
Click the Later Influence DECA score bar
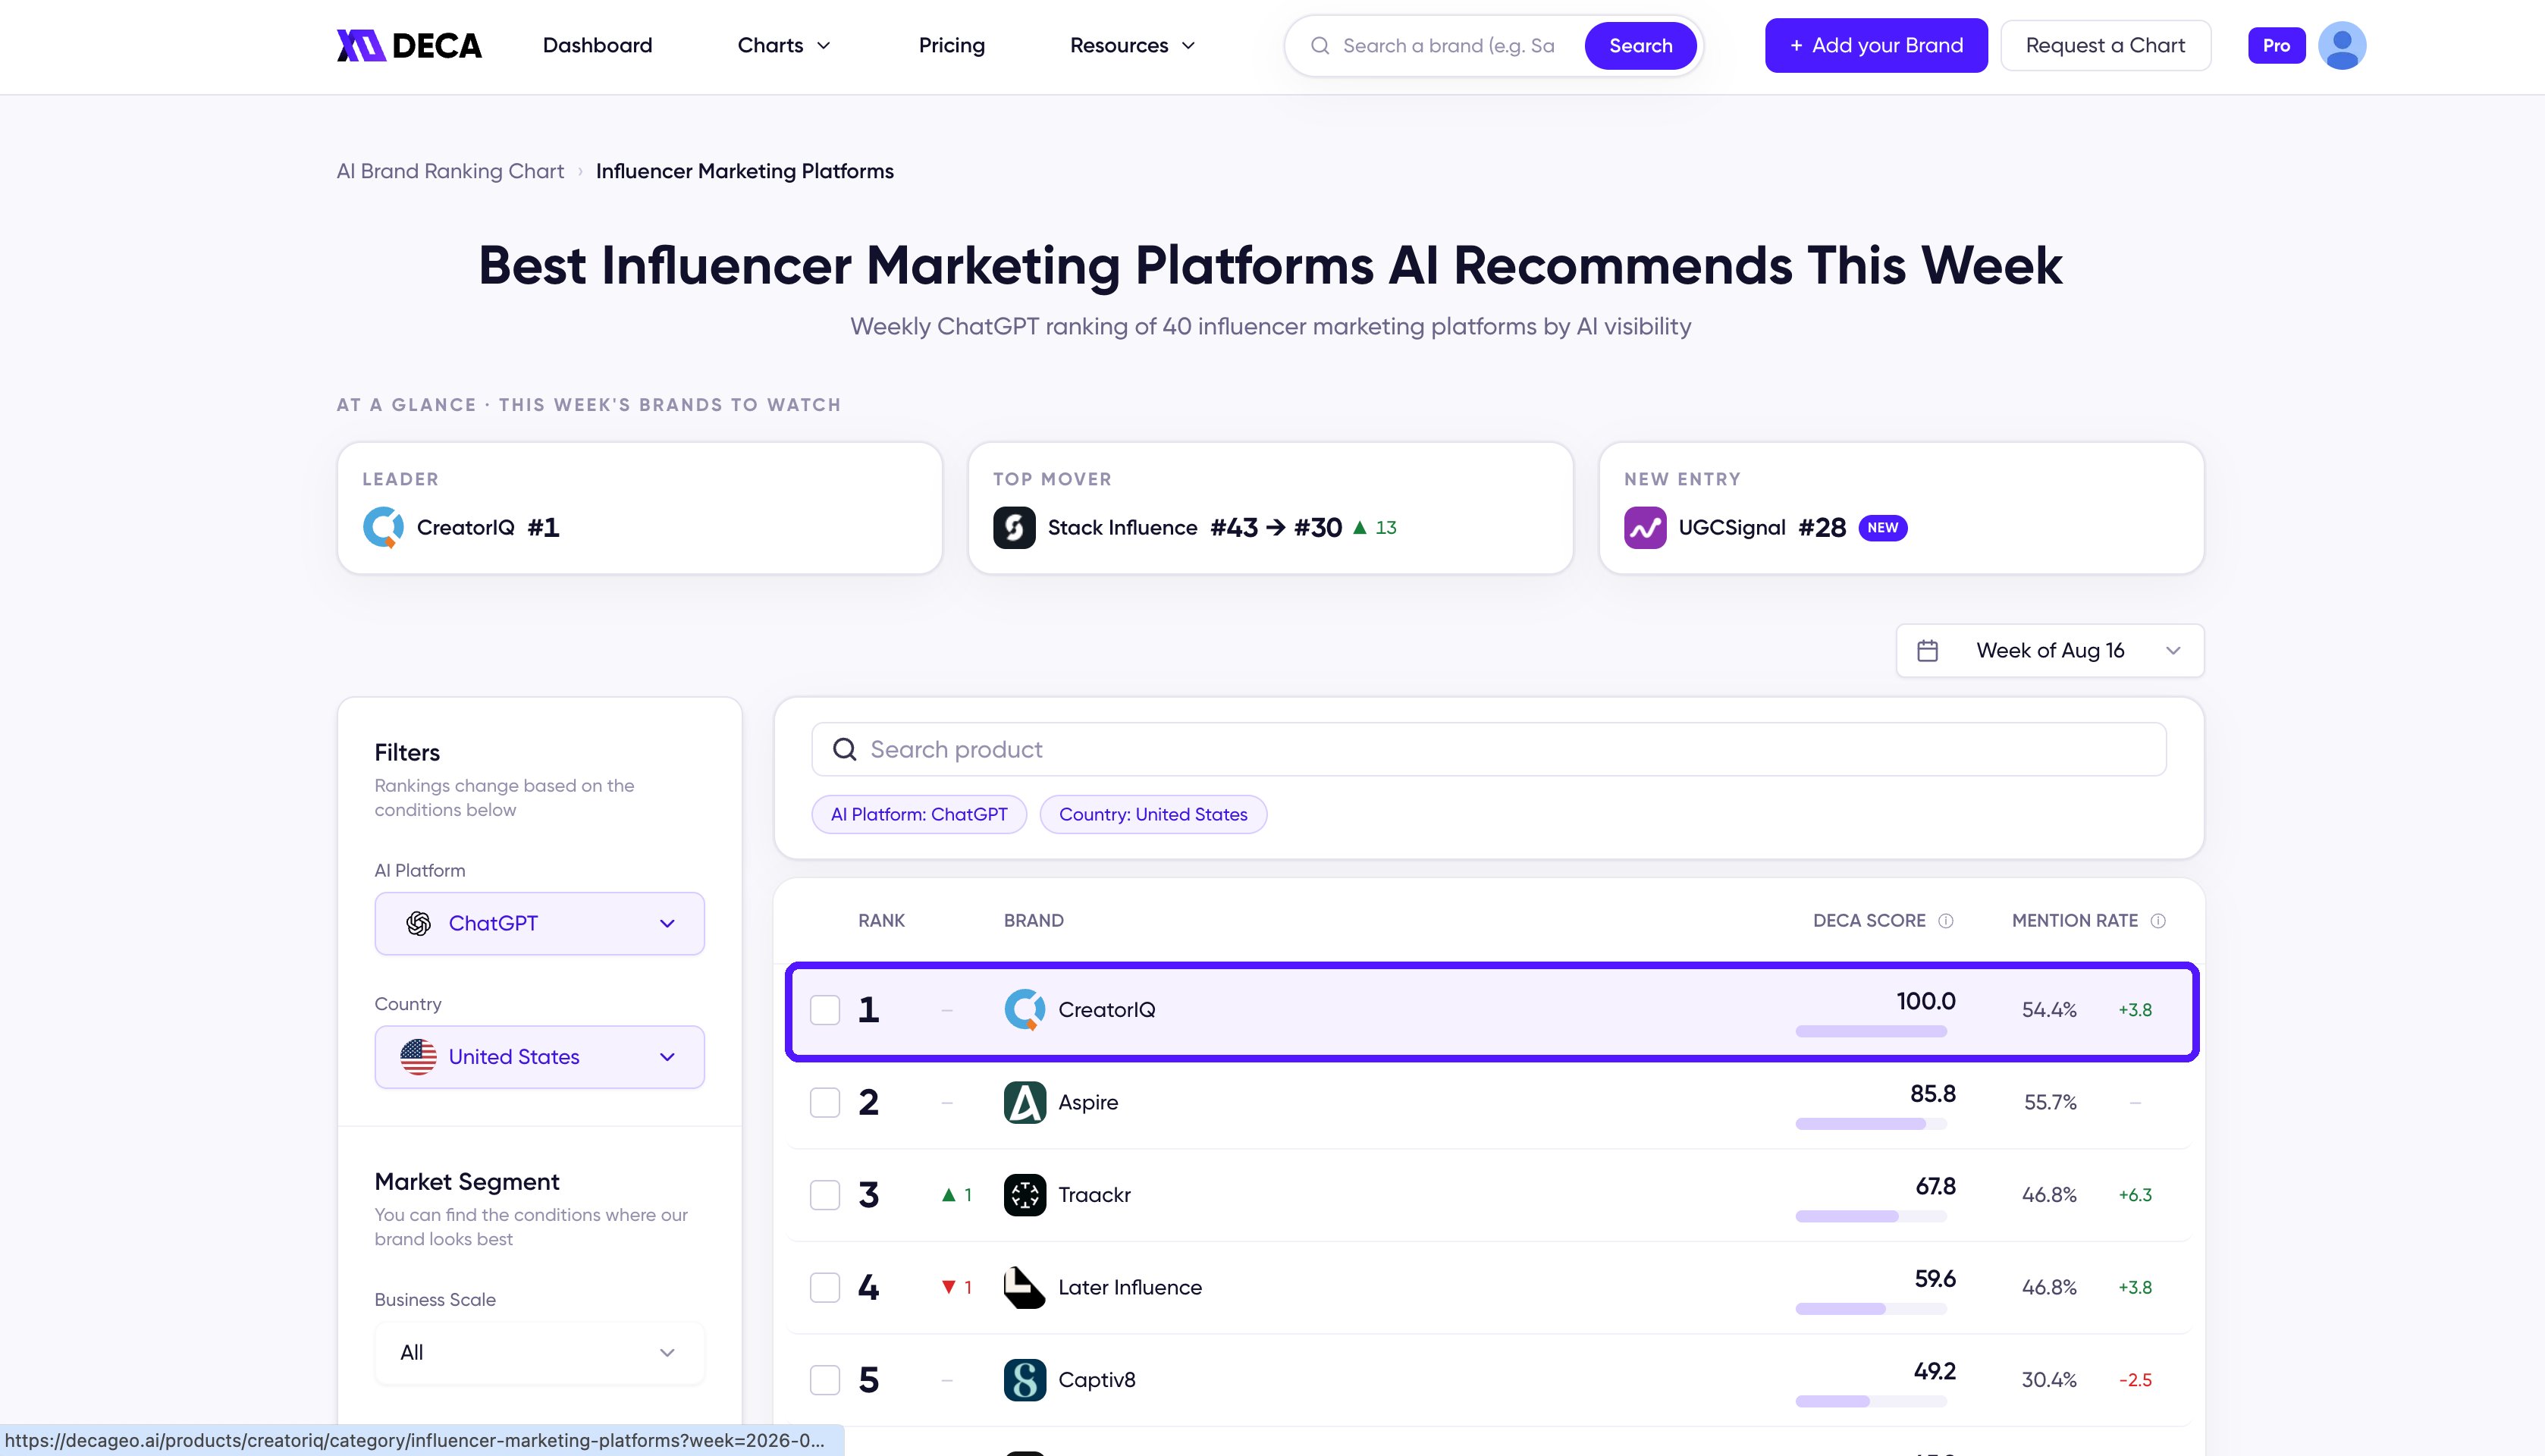point(1871,1309)
